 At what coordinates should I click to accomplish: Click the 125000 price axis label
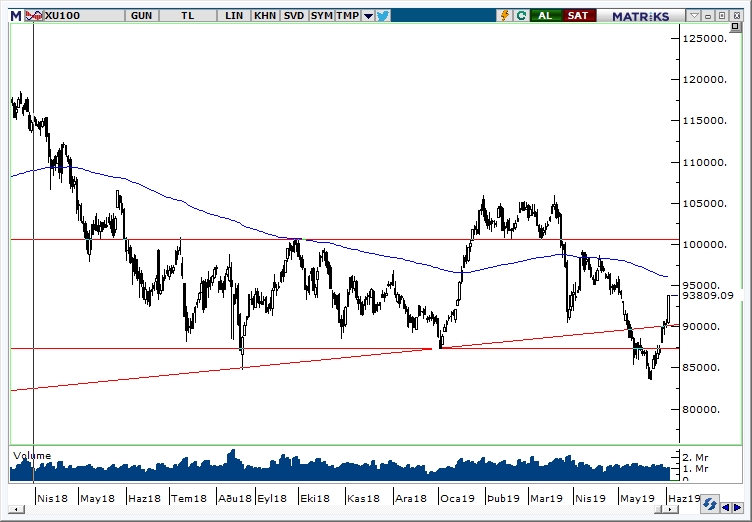click(x=705, y=38)
